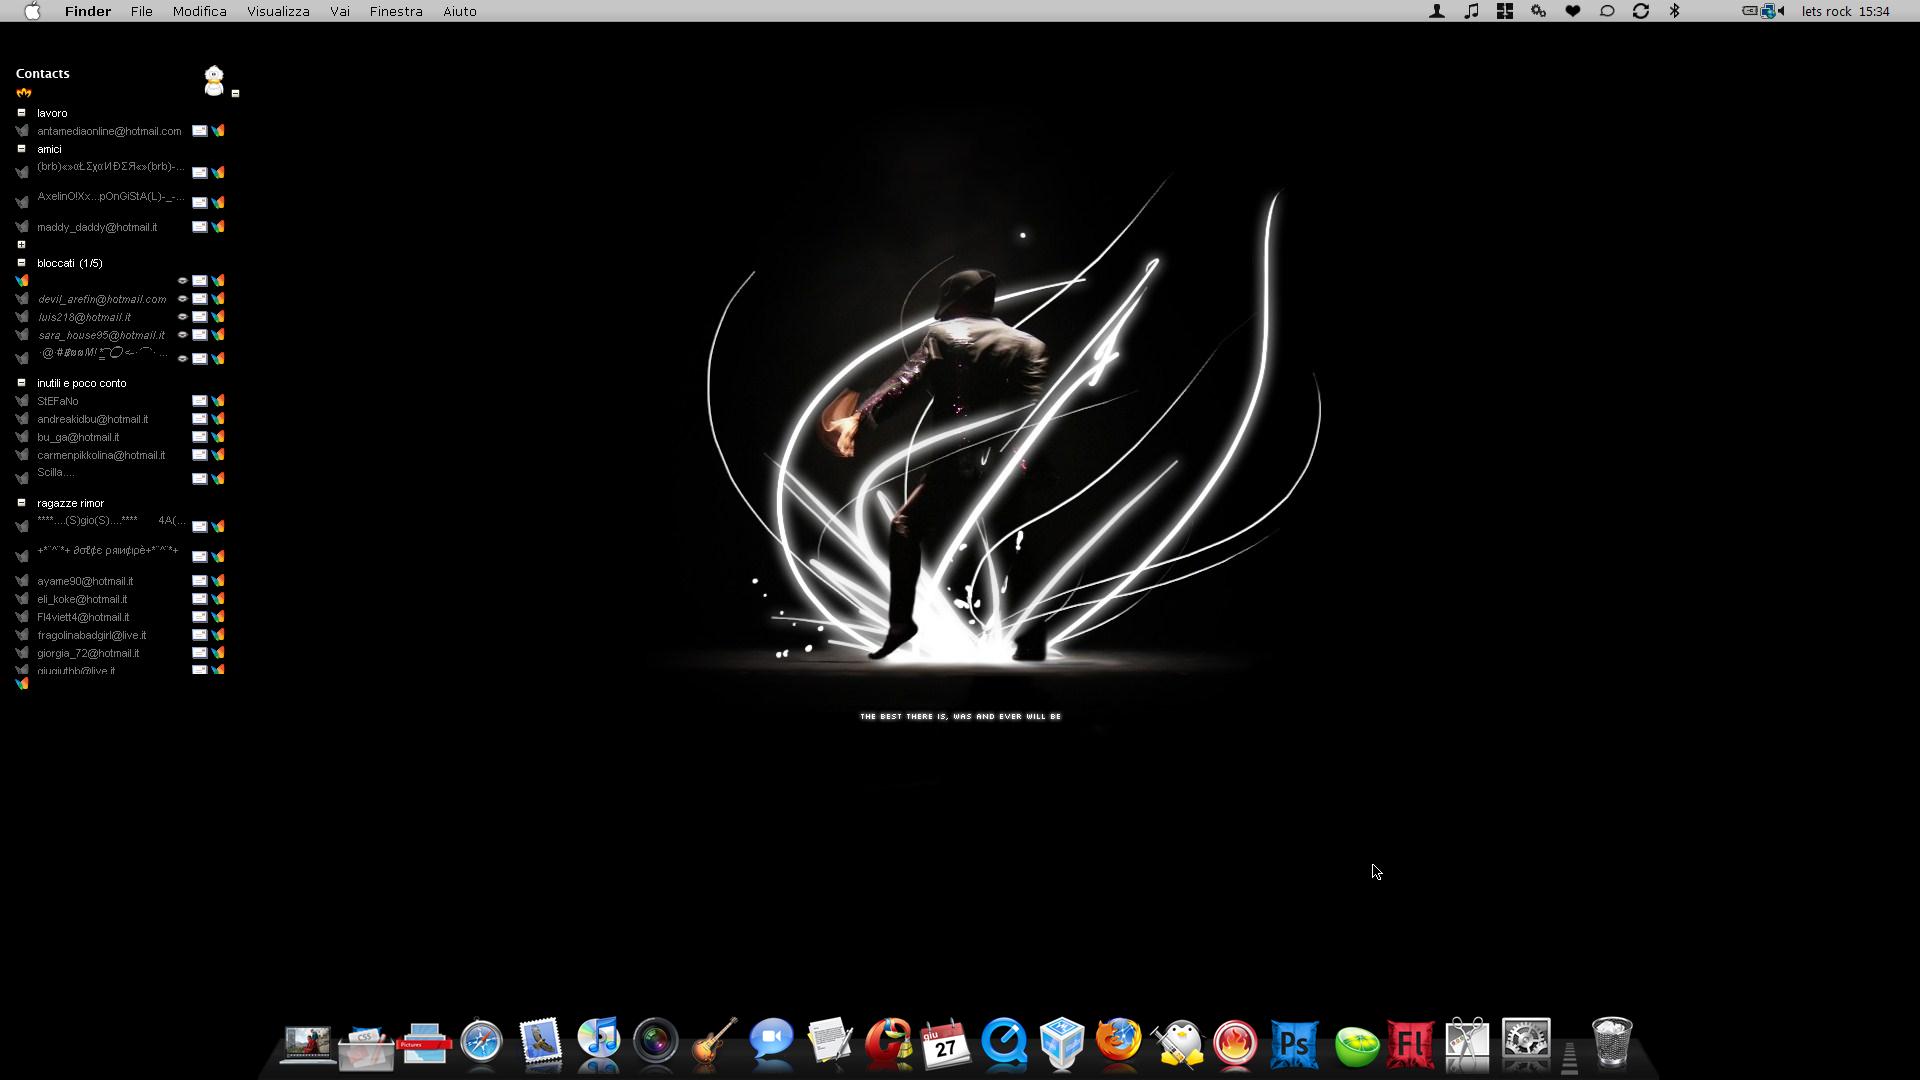
Task: Toggle the eye icon for luis218@hotmail.it
Action: (x=183, y=317)
